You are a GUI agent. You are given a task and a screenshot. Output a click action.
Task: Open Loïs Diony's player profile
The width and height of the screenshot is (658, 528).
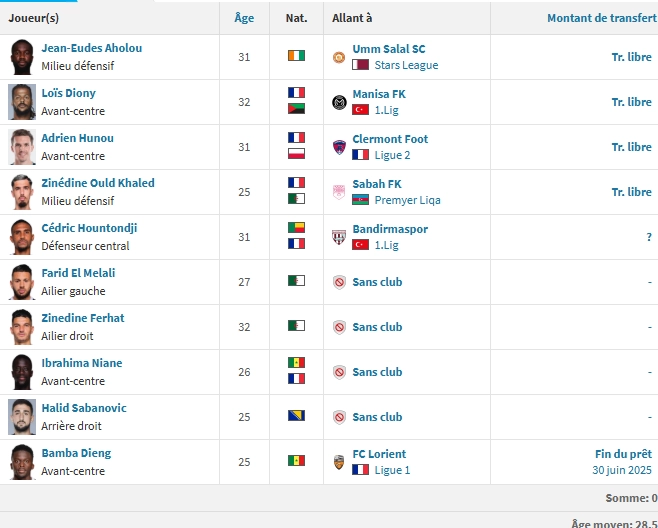(x=68, y=93)
